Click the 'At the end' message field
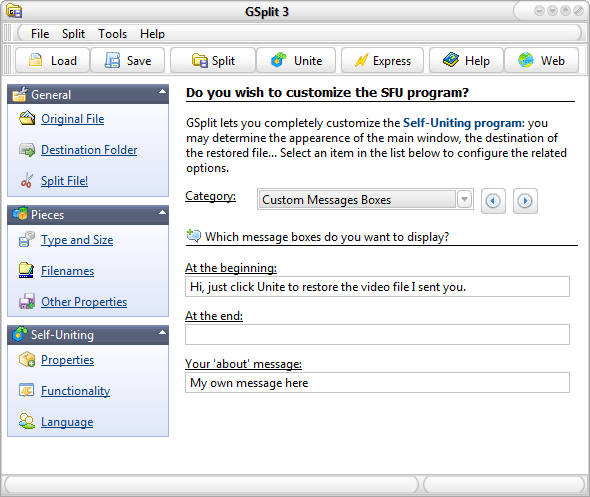 (377, 334)
